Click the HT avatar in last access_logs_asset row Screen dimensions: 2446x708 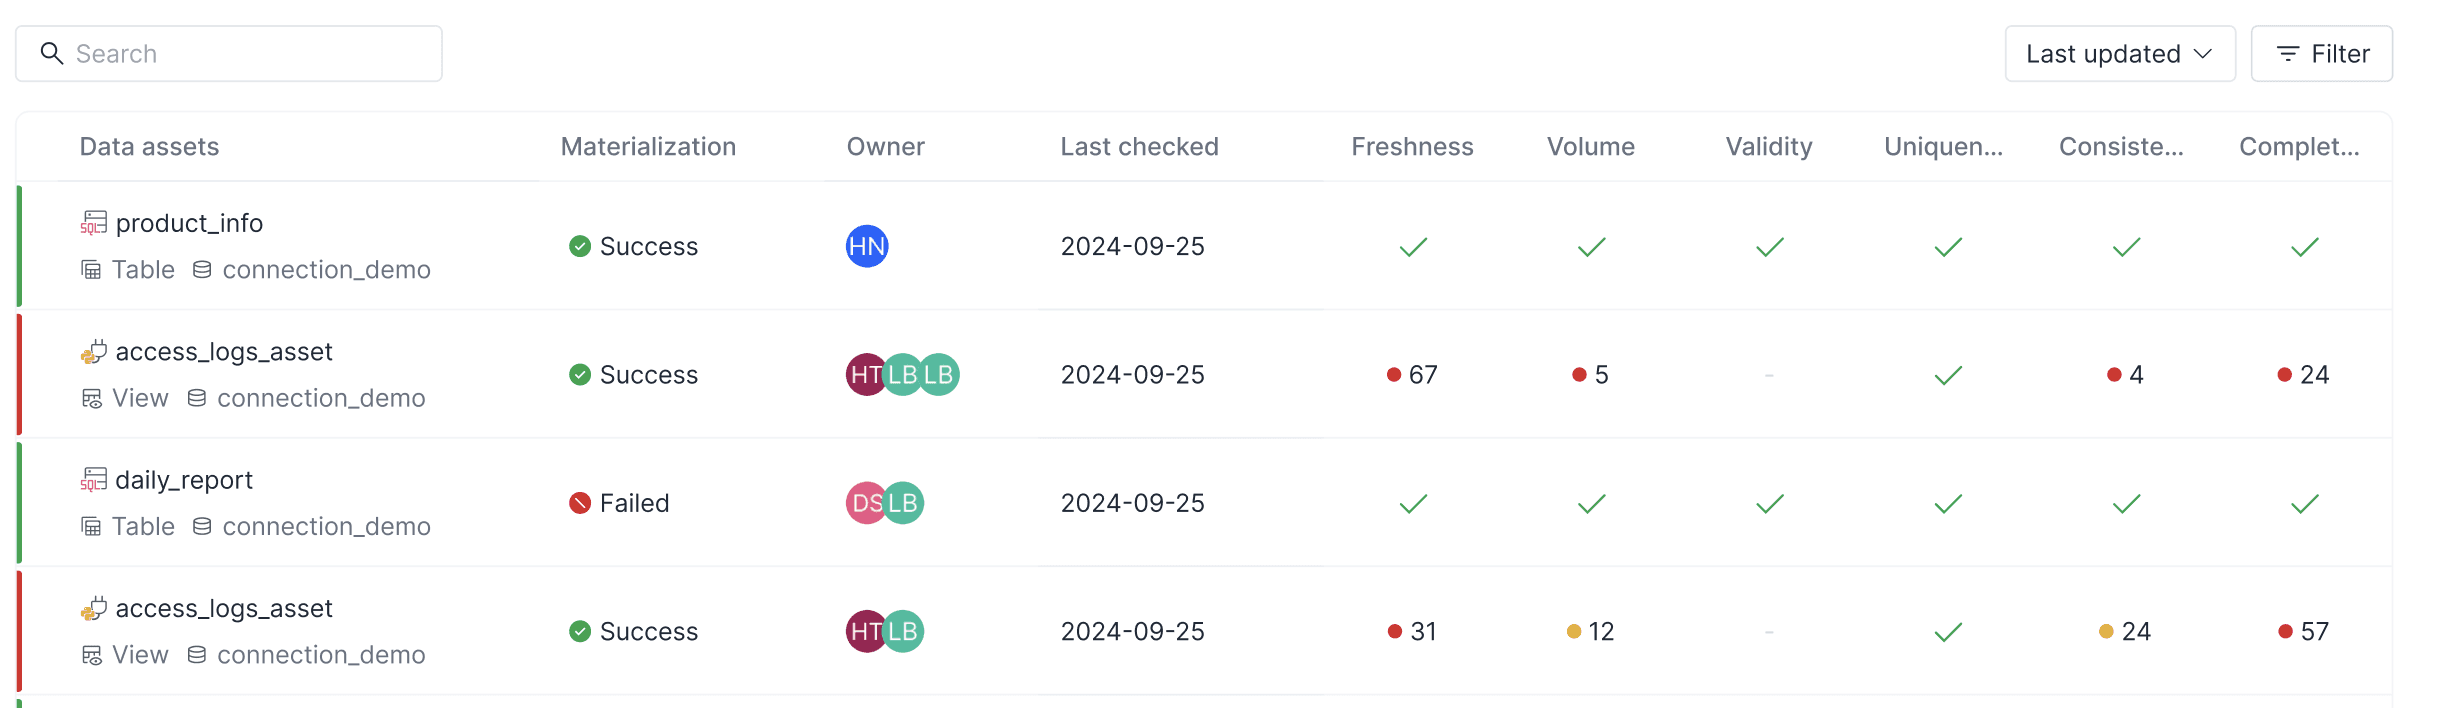865,631
